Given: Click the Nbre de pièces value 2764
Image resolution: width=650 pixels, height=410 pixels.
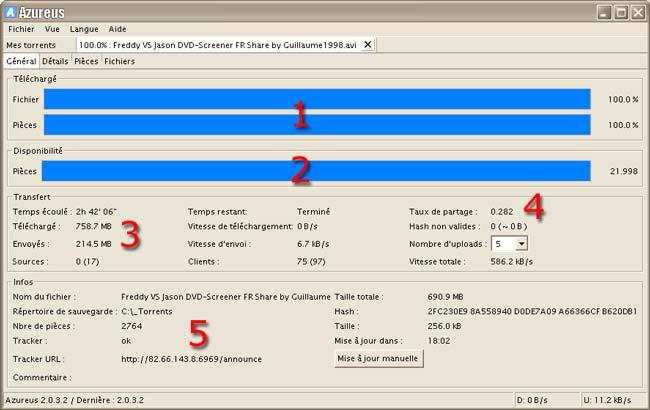Looking at the screenshot, I should [131, 326].
